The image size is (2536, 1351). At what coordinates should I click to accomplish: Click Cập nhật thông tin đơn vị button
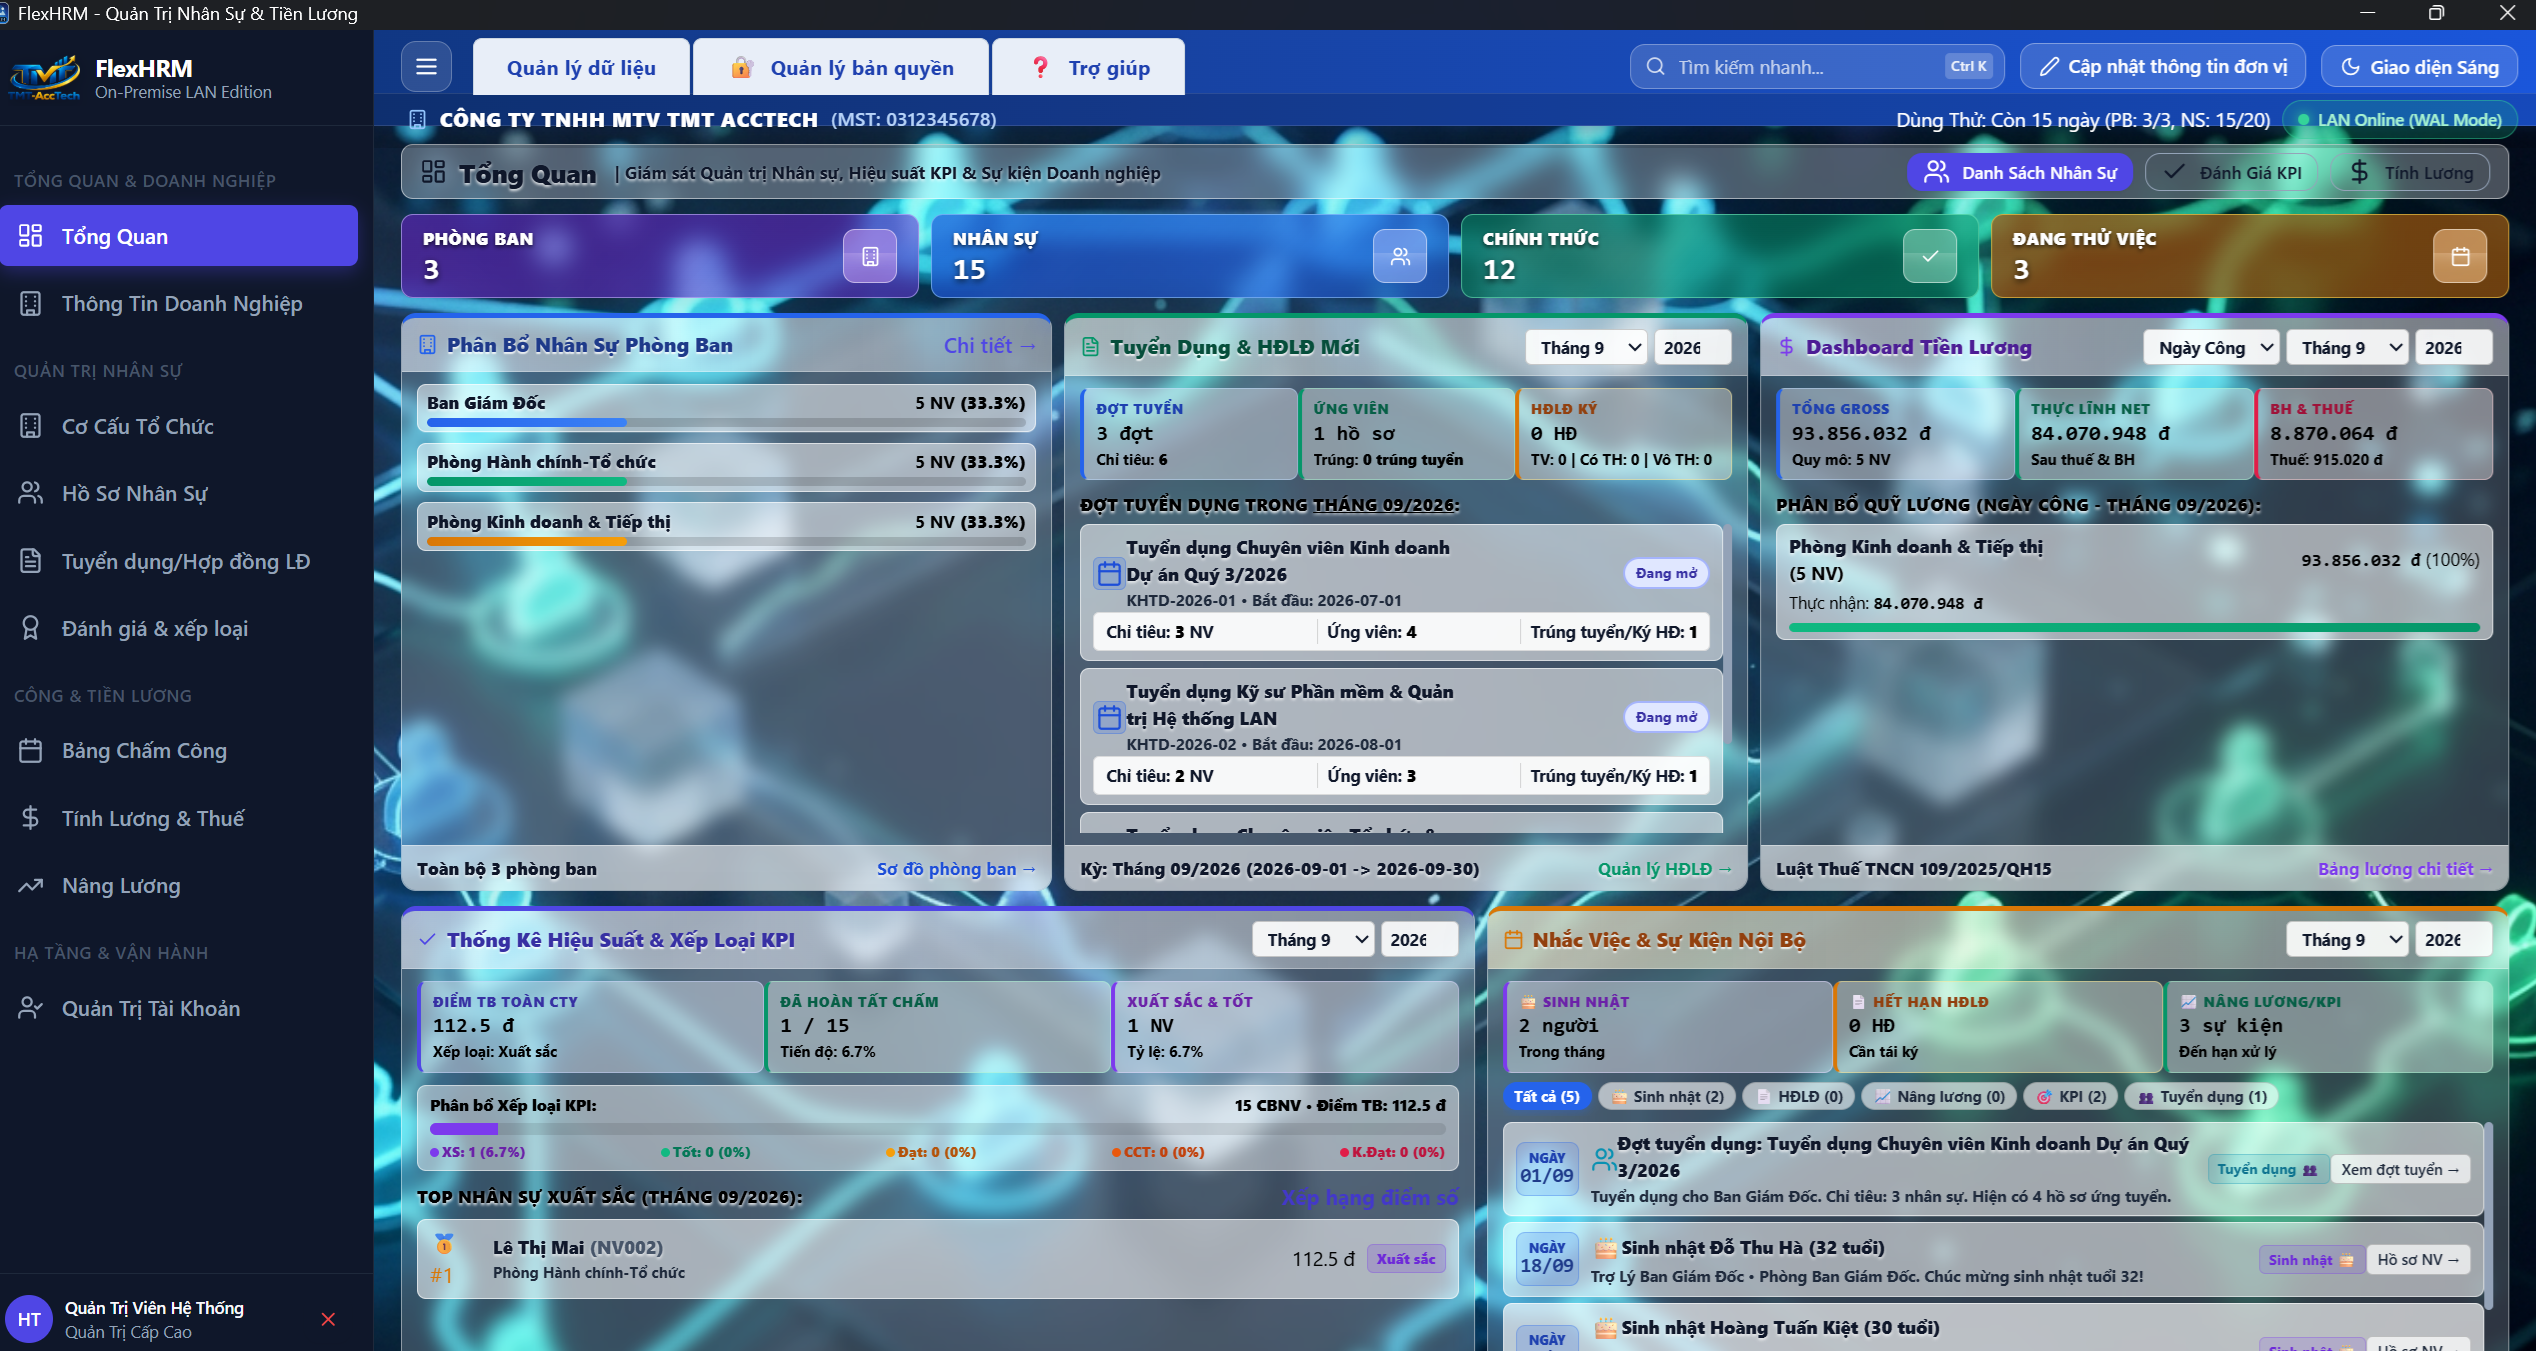[x=2163, y=67]
